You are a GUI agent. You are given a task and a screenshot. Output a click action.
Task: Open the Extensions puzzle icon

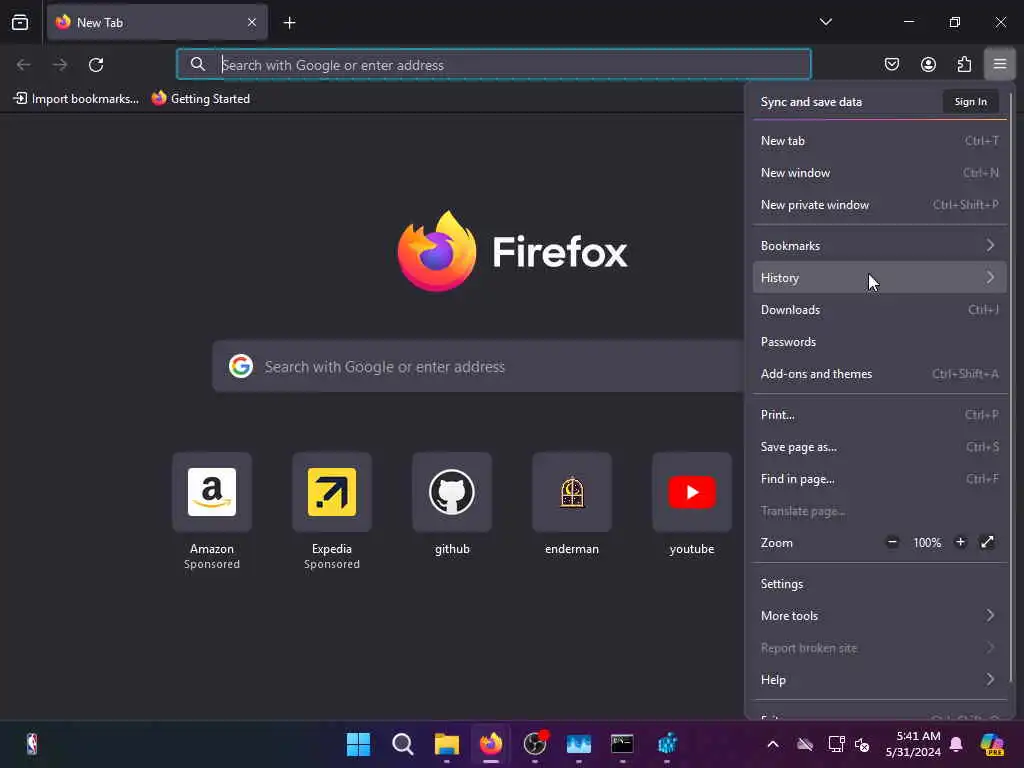point(964,64)
